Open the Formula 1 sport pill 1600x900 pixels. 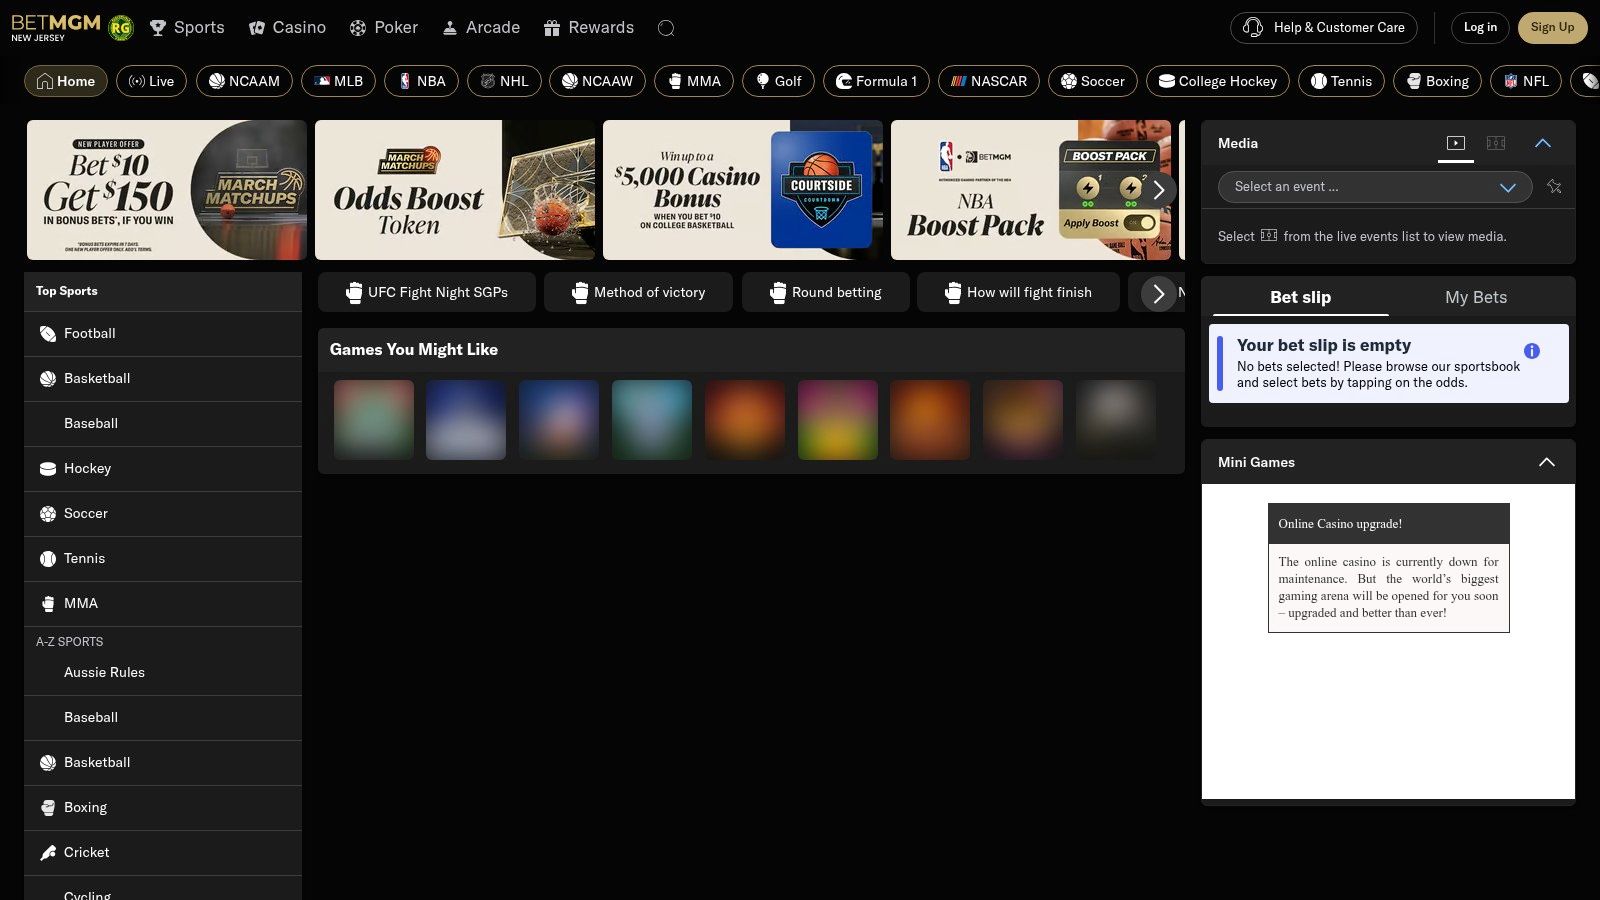click(876, 81)
